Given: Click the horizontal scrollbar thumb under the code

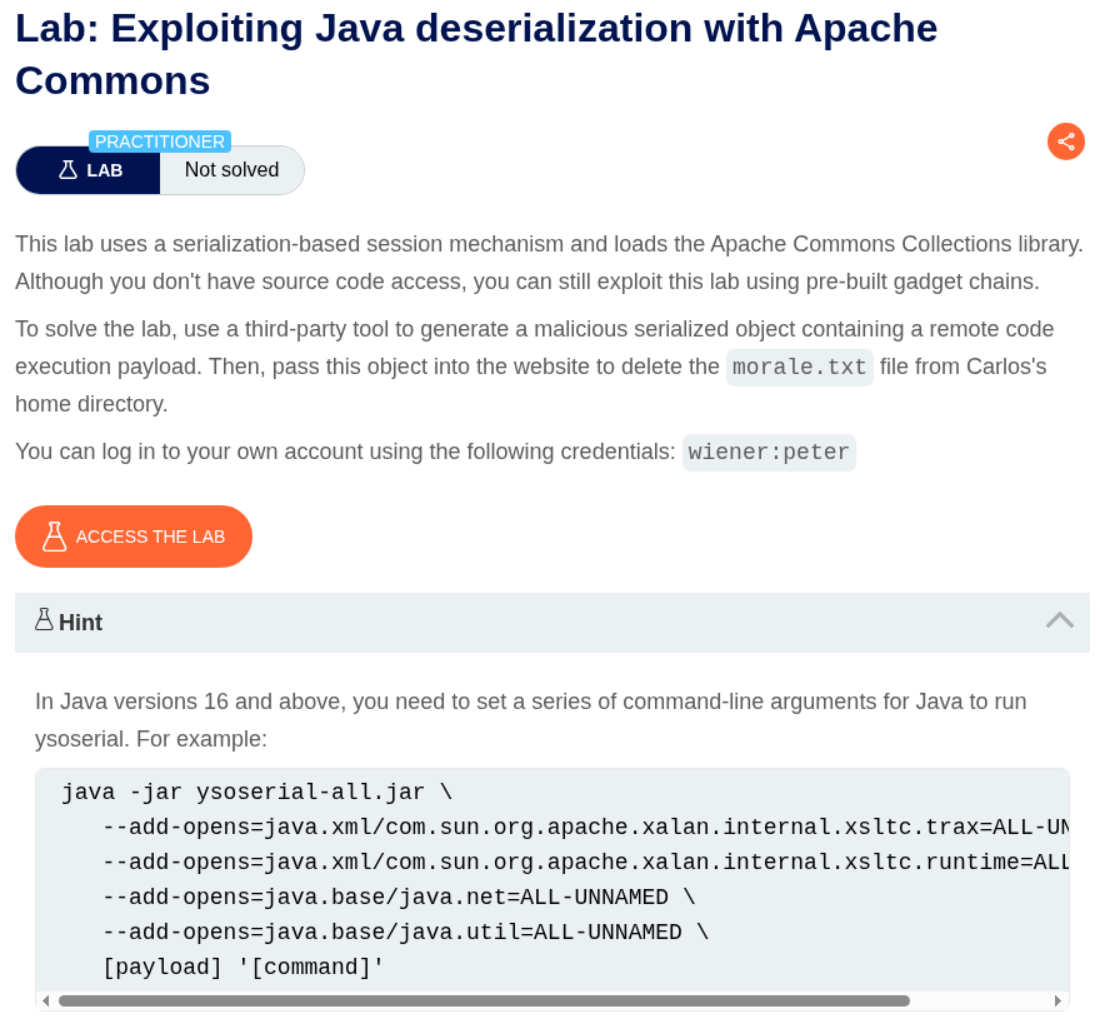Looking at the screenshot, I should coord(484,1000).
